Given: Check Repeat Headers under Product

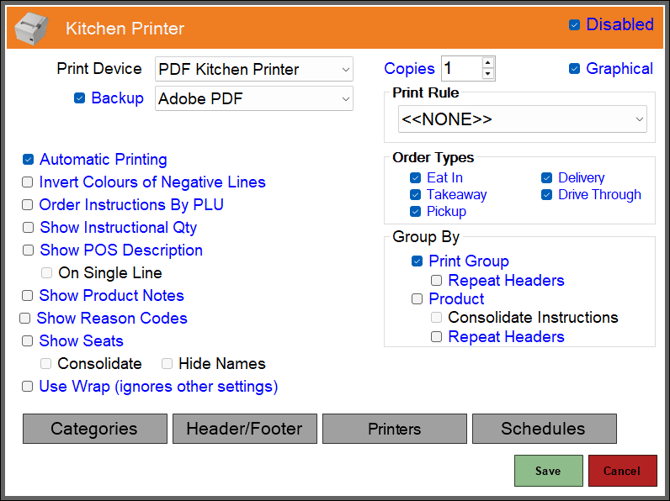Looking at the screenshot, I should (436, 337).
